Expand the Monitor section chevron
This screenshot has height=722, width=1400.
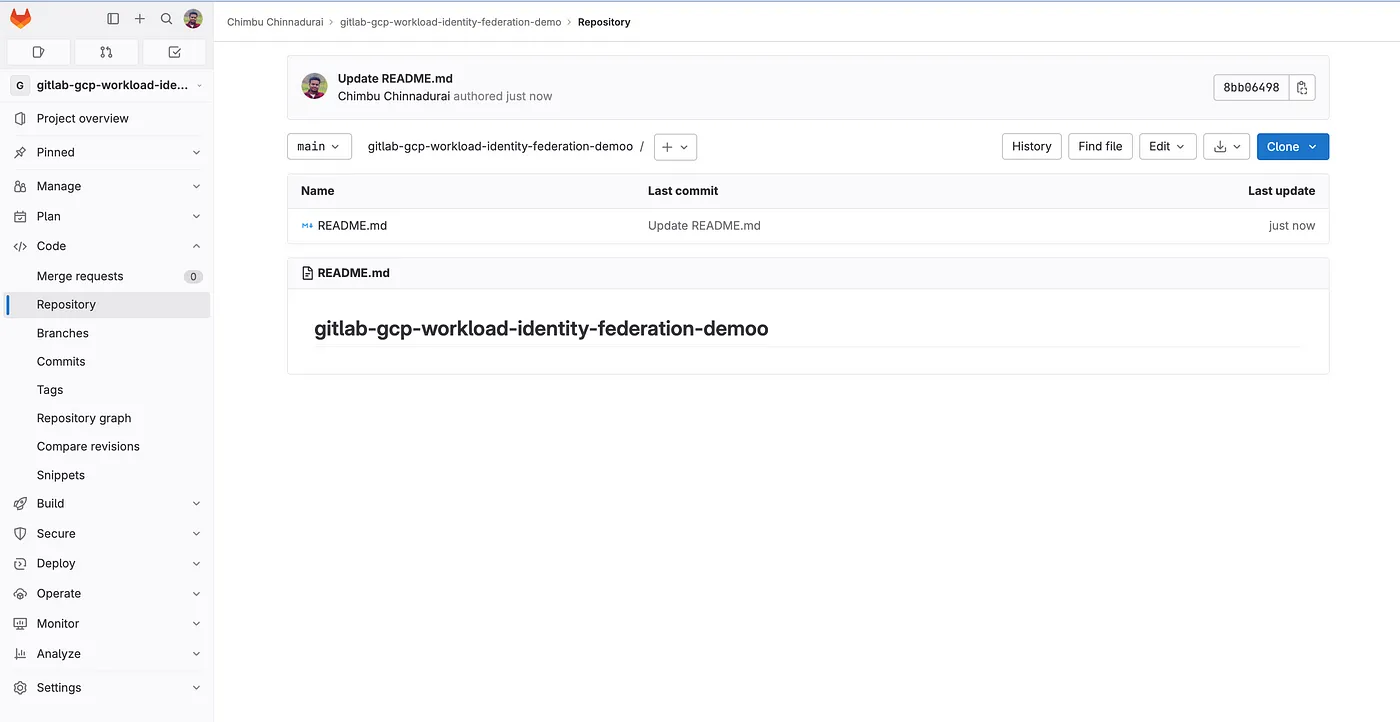196,623
